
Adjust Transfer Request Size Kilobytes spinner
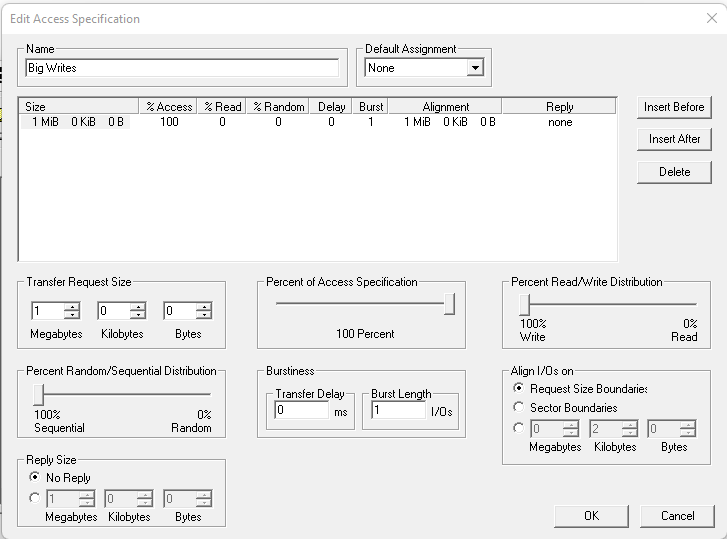[x=138, y=311]
